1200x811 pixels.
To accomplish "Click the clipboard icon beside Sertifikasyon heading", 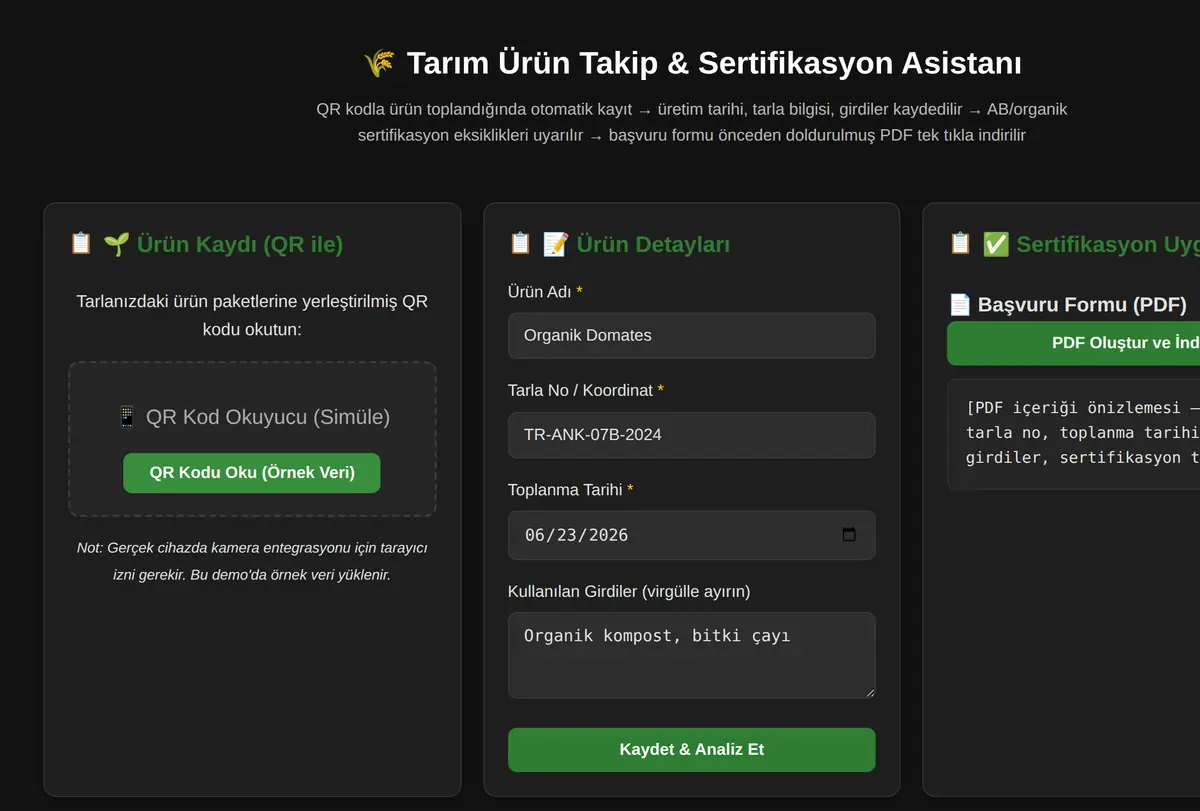I will coord(960,243).
